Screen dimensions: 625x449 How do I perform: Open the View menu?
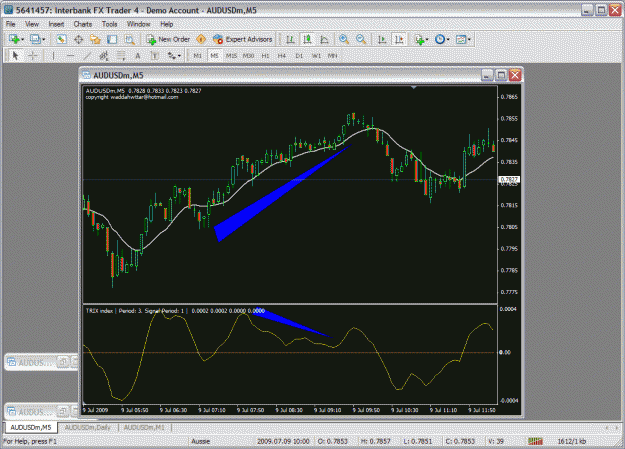pyautogui.click(x=32, y=24)
